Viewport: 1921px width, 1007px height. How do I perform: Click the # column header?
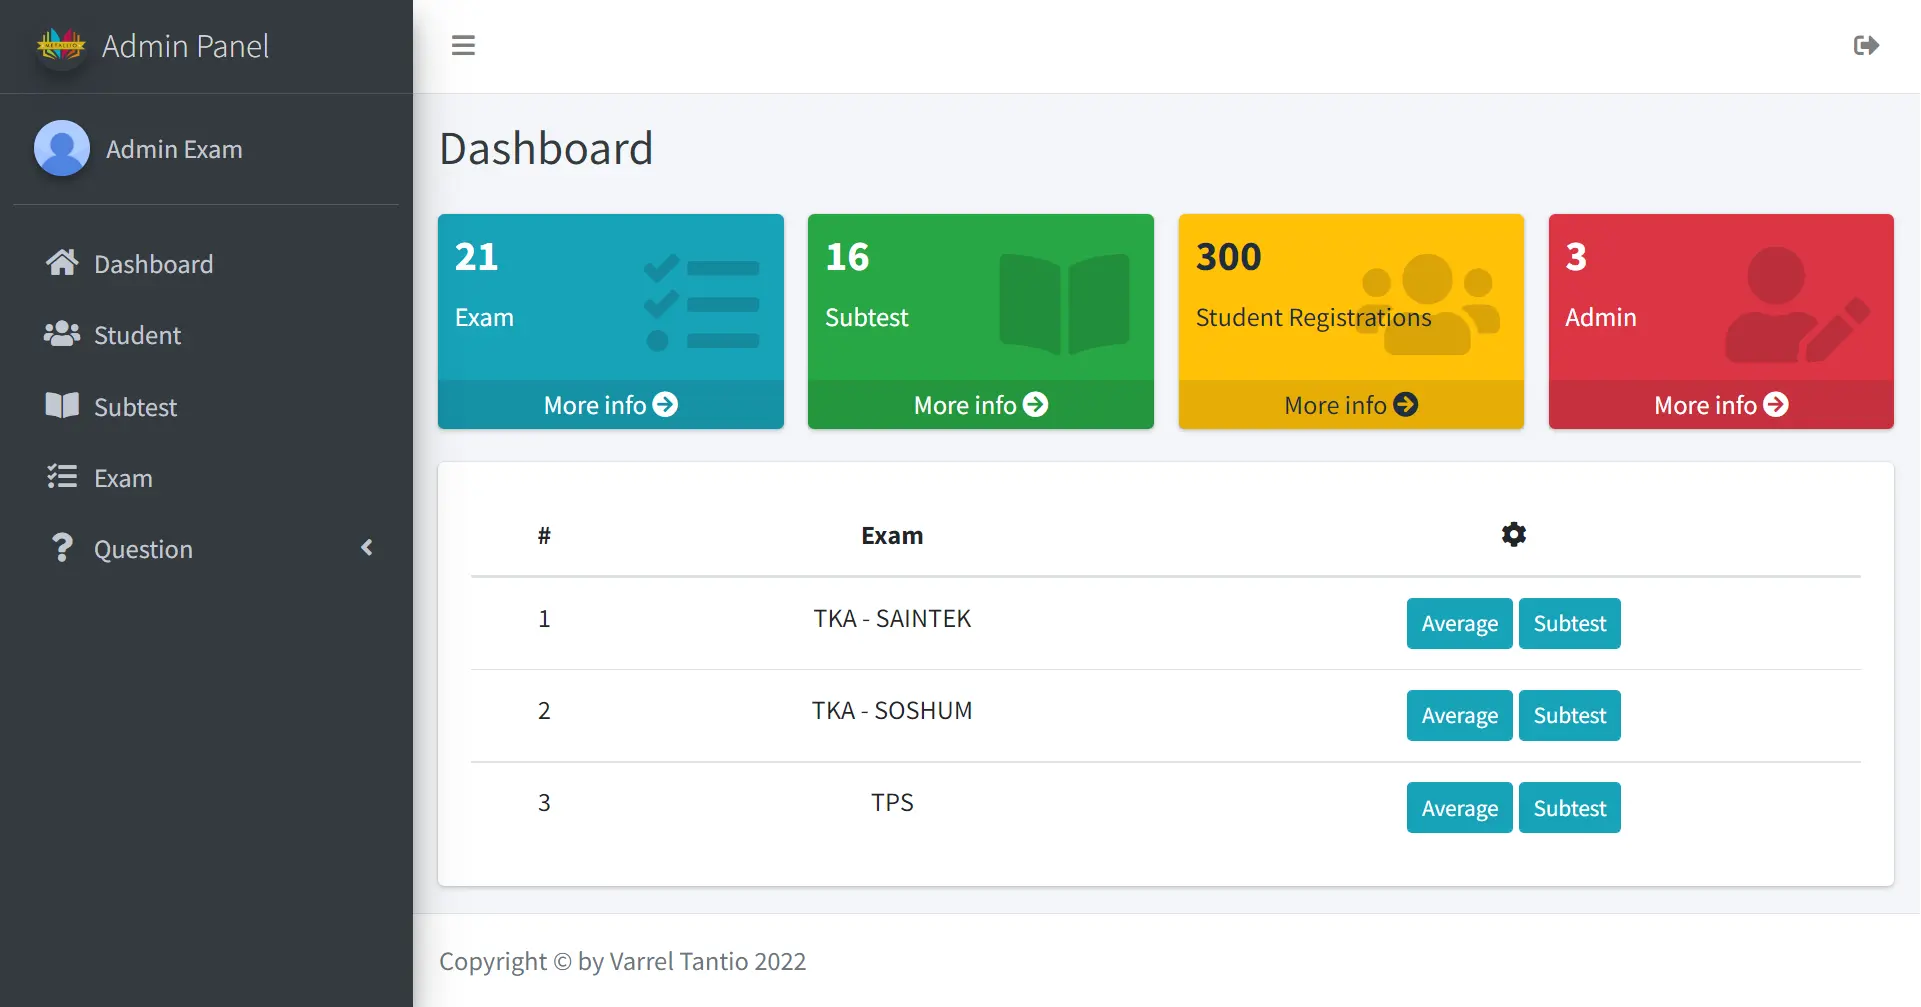[544, 536]
